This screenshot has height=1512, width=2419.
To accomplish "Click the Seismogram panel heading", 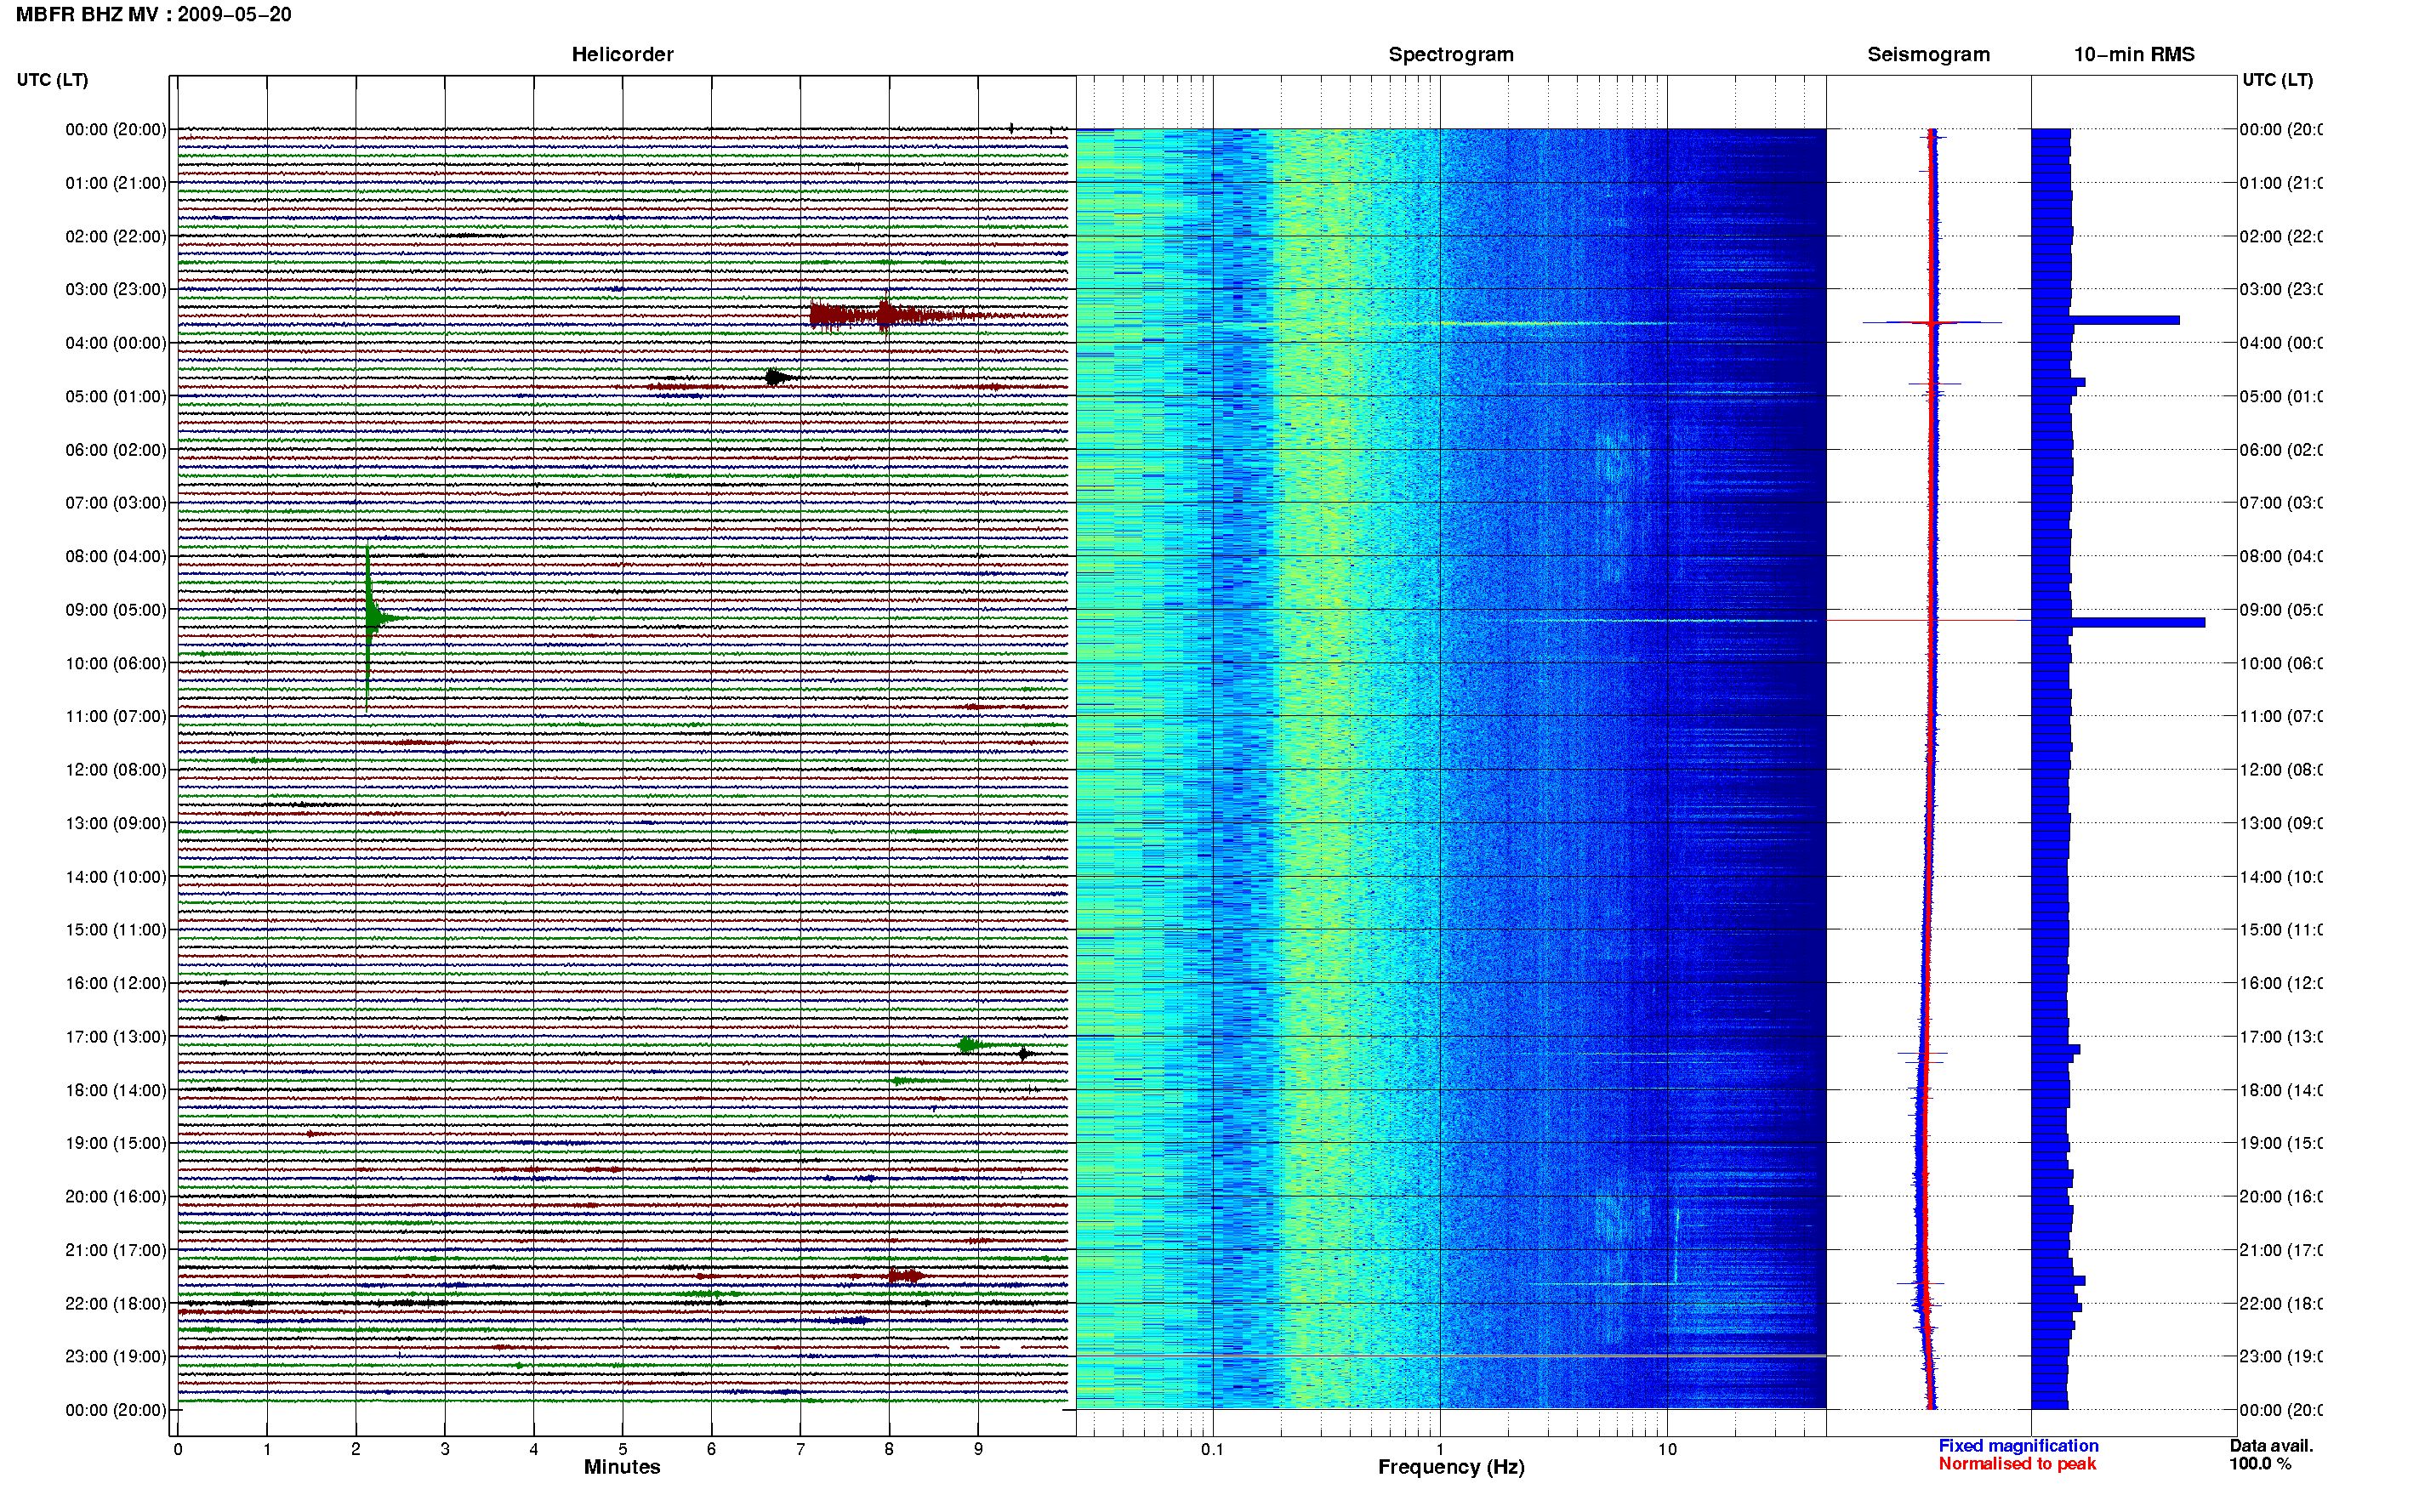I will coord(1928,54).
